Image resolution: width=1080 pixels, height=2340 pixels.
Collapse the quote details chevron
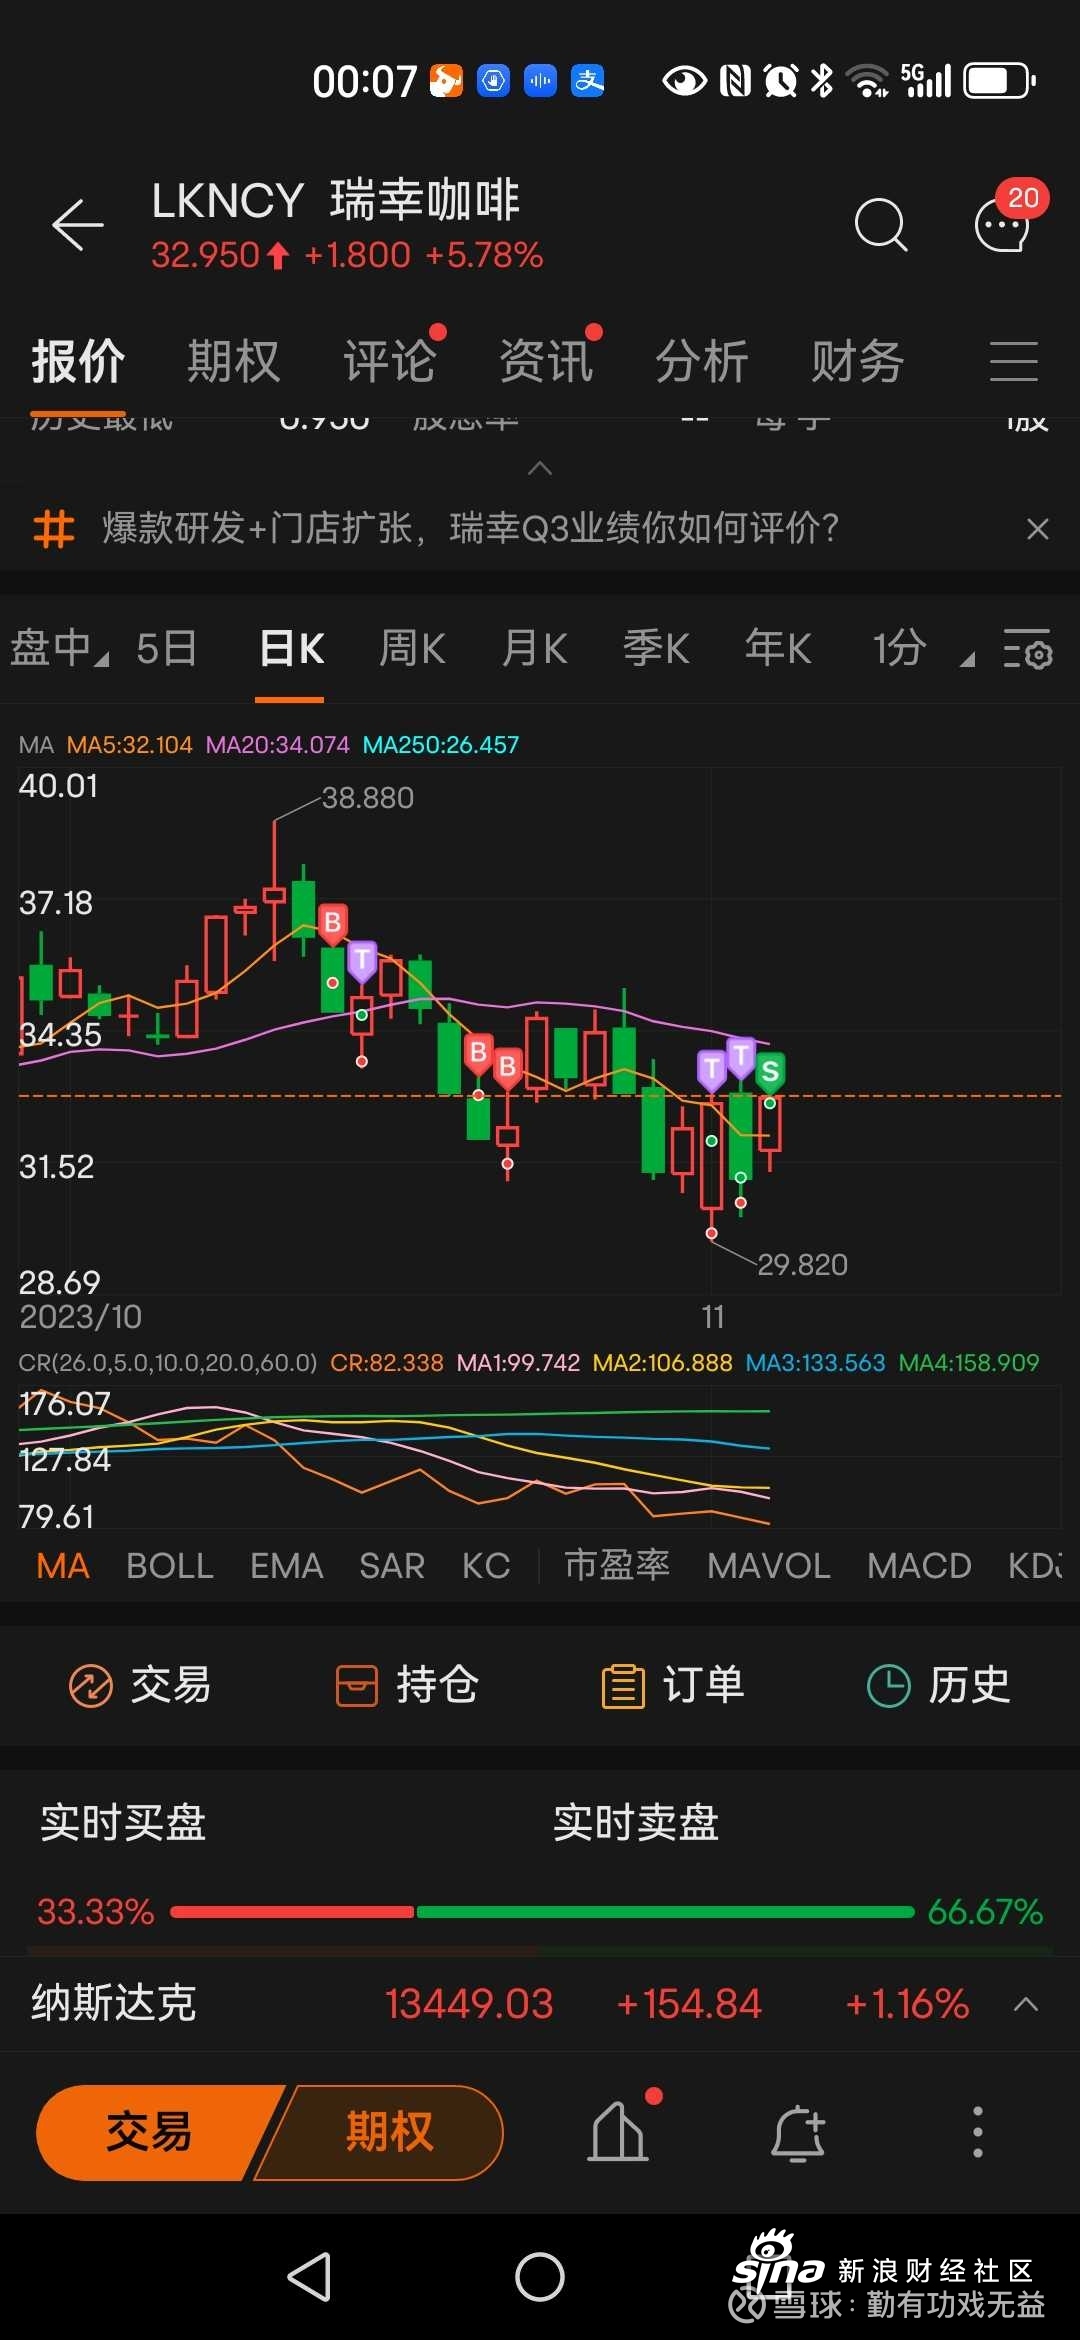[540, 468]
